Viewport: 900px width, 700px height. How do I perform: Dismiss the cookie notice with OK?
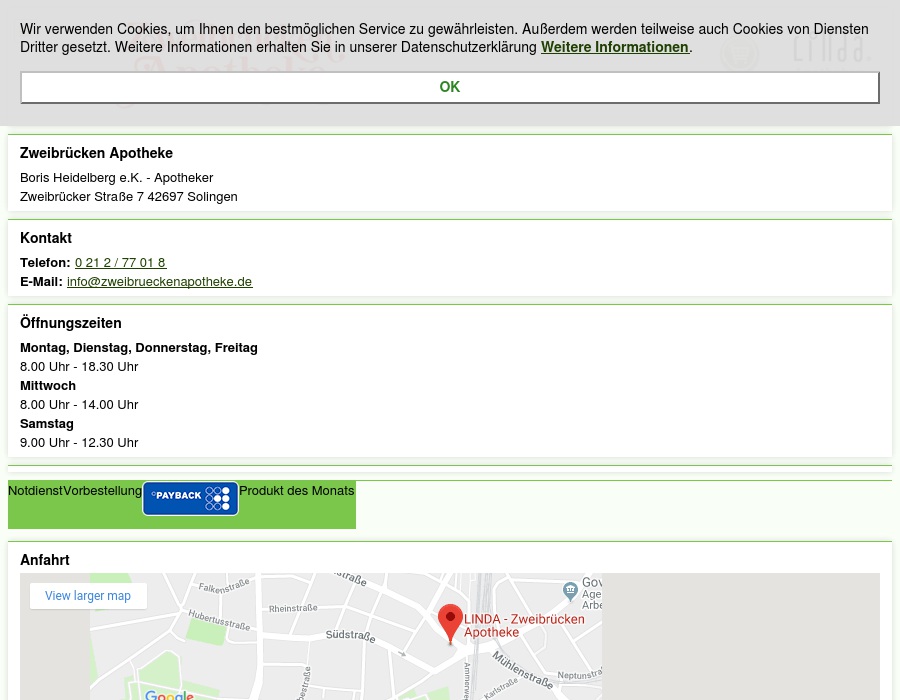click(449, 87)
